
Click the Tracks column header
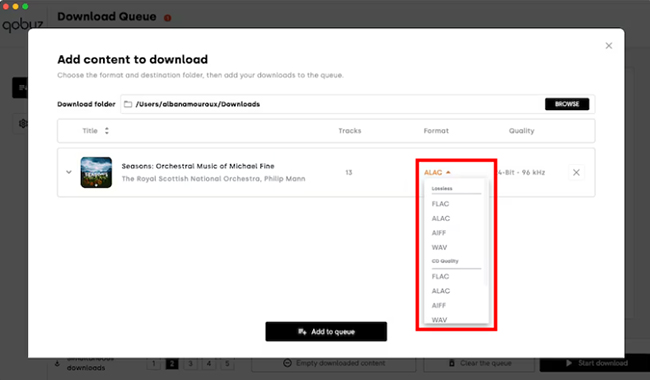[350, 131]
